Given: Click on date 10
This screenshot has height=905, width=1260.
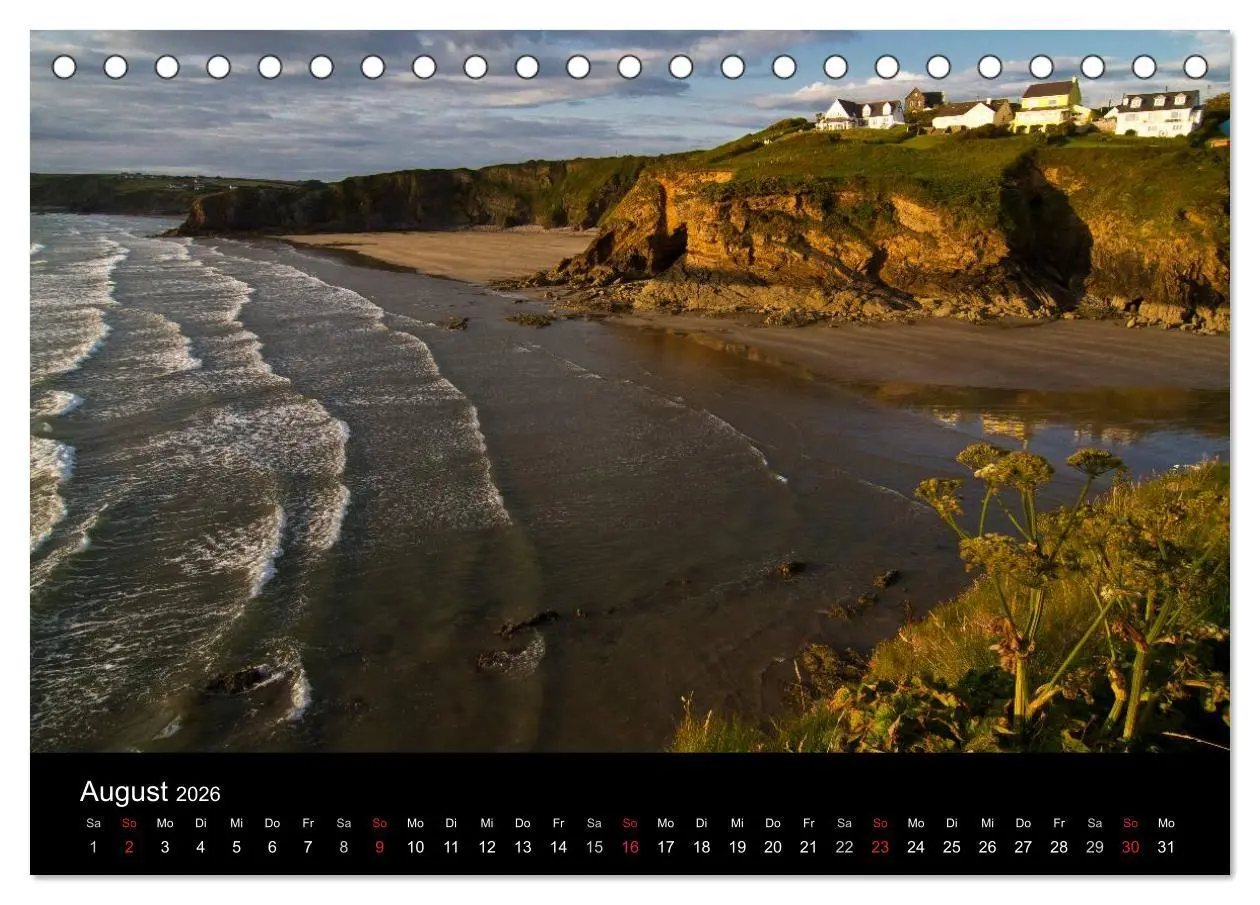Looking at the screenshot, I should tap(415, 847).
